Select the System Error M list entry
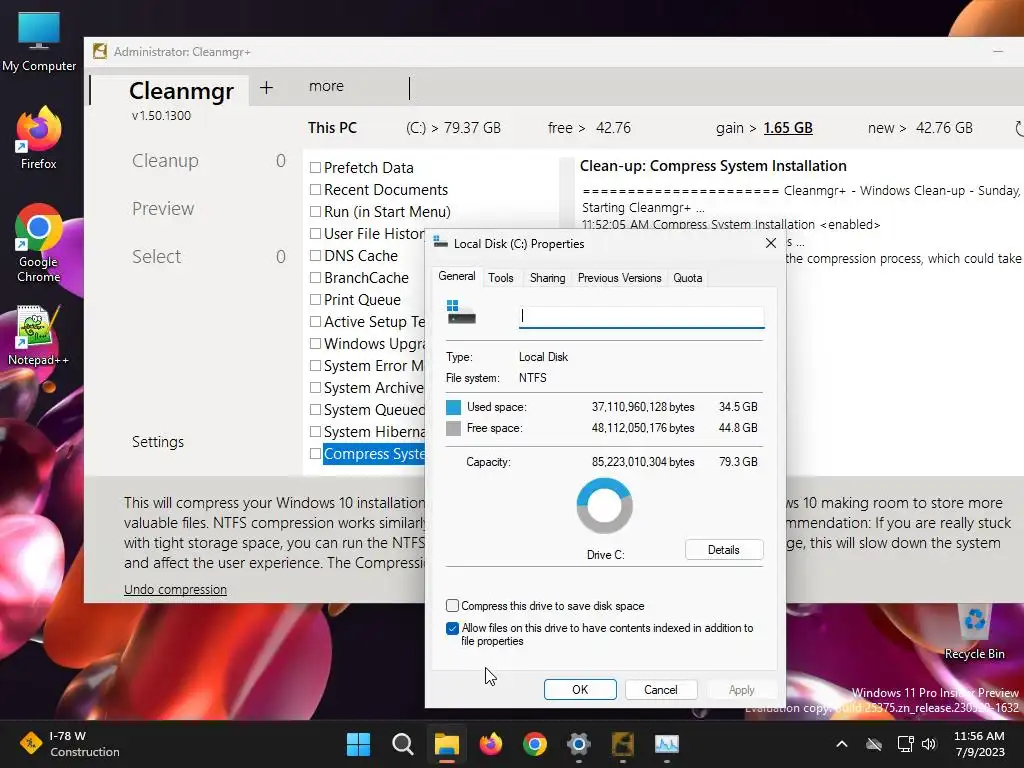This screenshot has width=1024, height=768. pyautogui.click(x=374, y=366)
